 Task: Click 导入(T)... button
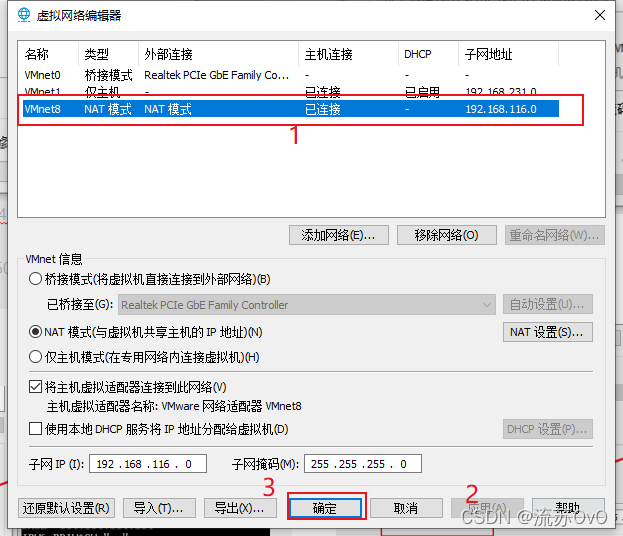[159, 508]
